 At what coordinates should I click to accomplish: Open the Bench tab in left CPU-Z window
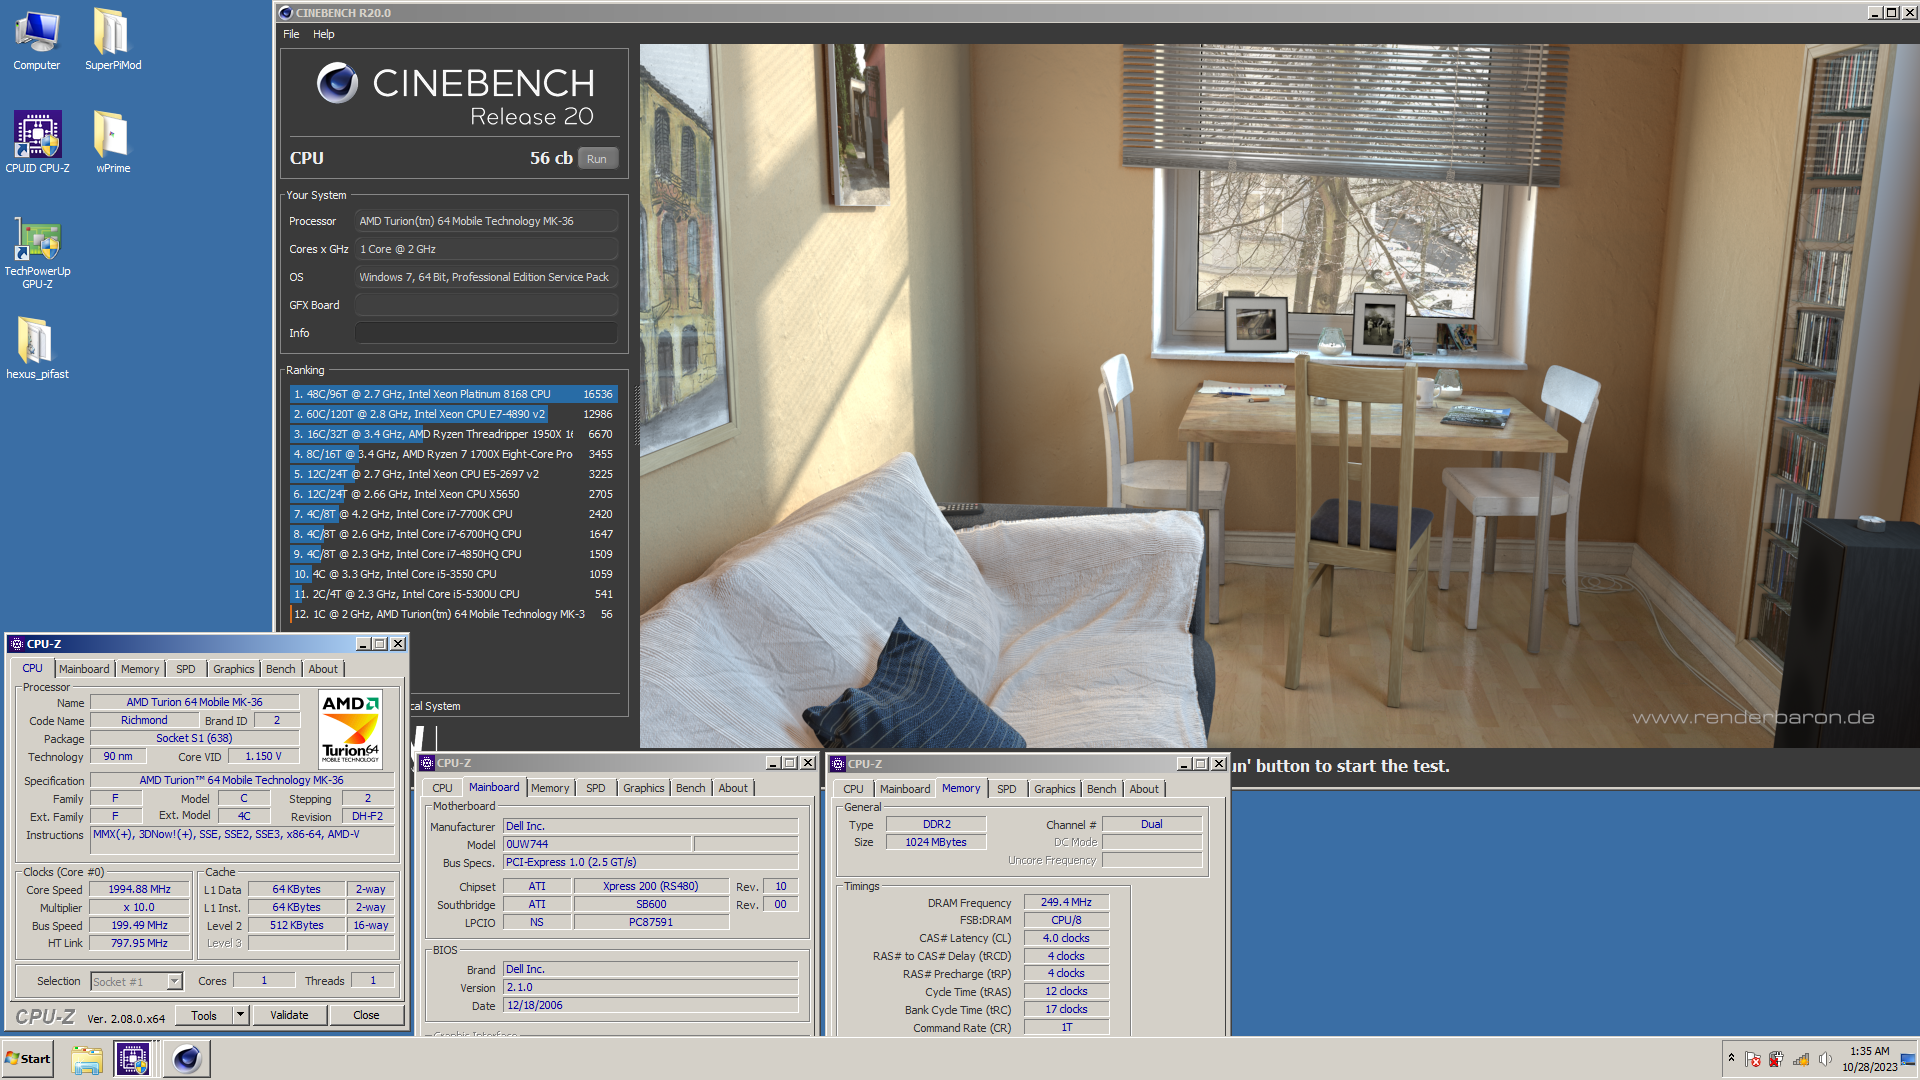(281, 669)
